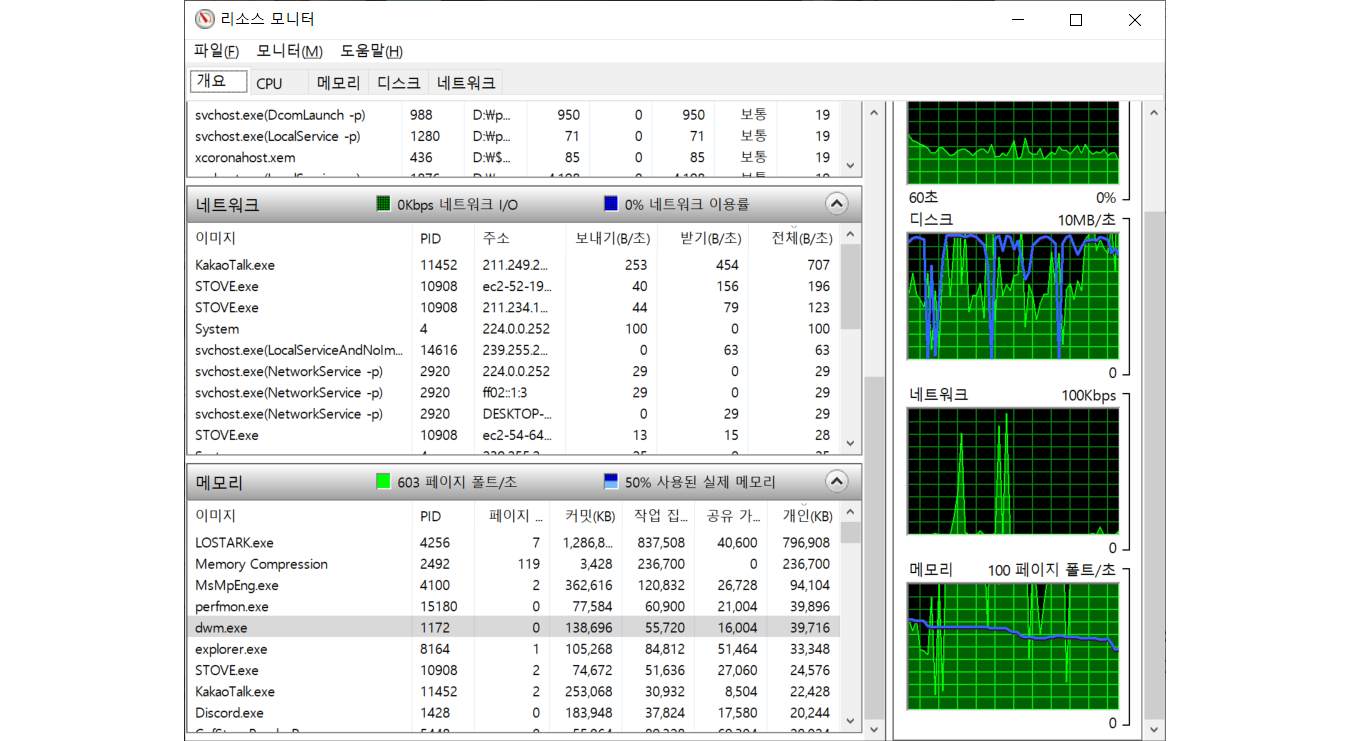Collapse the 네트워크 section with its chevron

(x=837, y=204)
